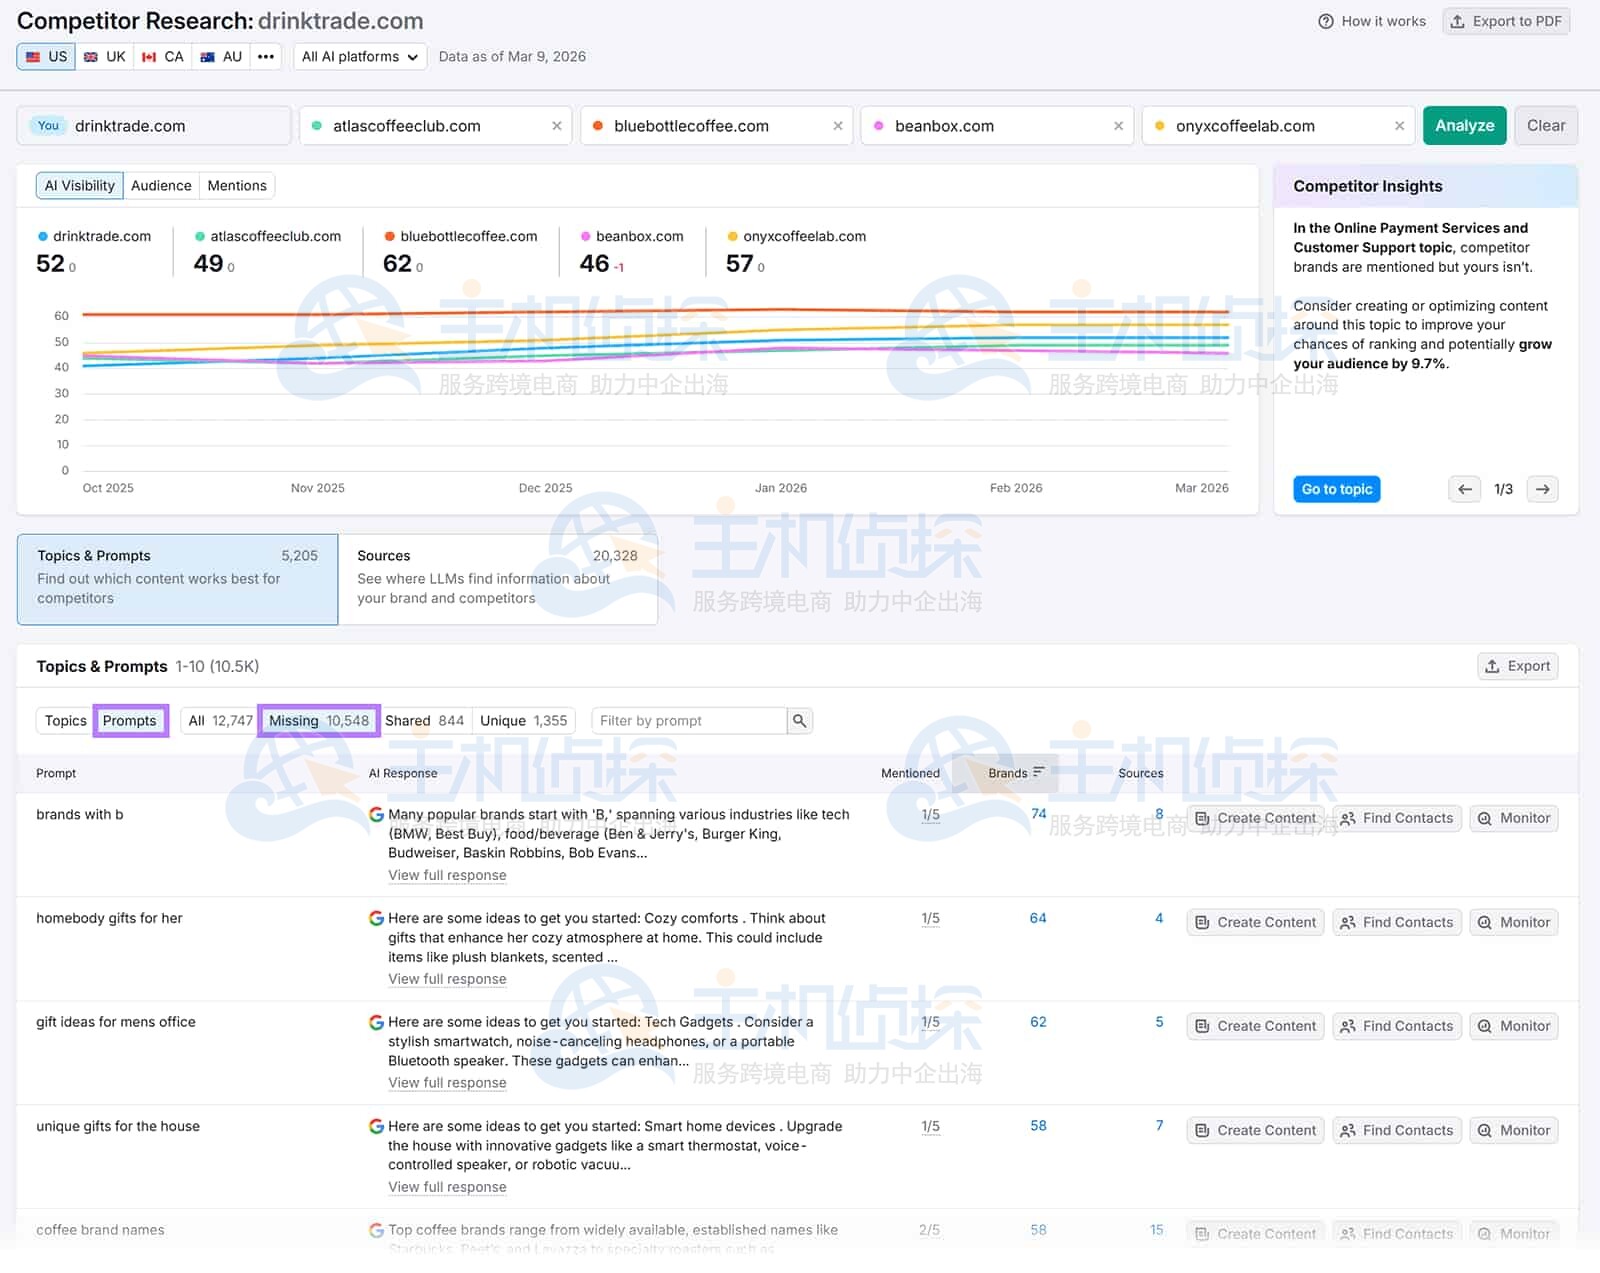This screenshot has width=1600, height=1273.
Task: Select the US country tab
Action: (46, 57)
